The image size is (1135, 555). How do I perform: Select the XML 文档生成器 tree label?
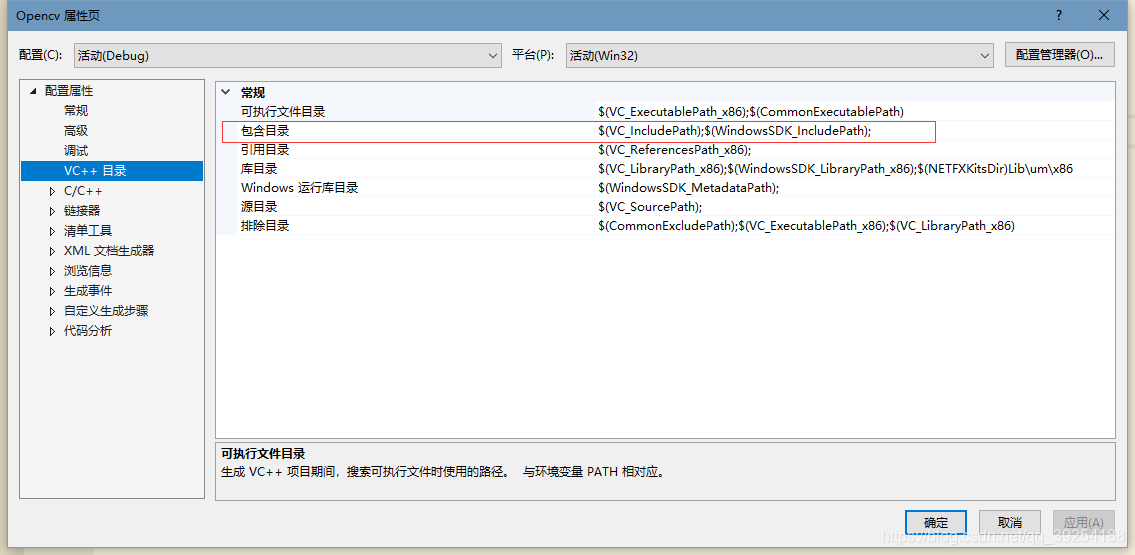coord(109,251)
